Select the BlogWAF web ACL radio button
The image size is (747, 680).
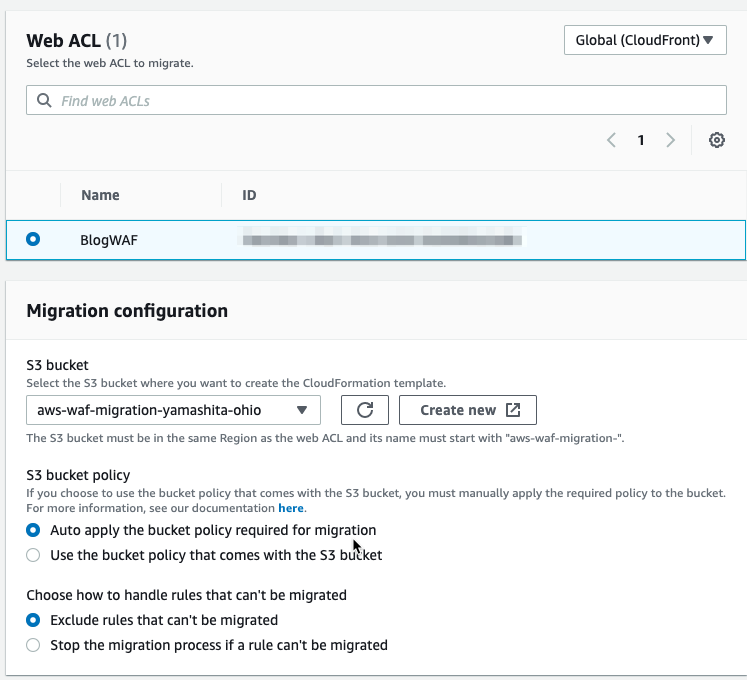click(x=33, y=239)
